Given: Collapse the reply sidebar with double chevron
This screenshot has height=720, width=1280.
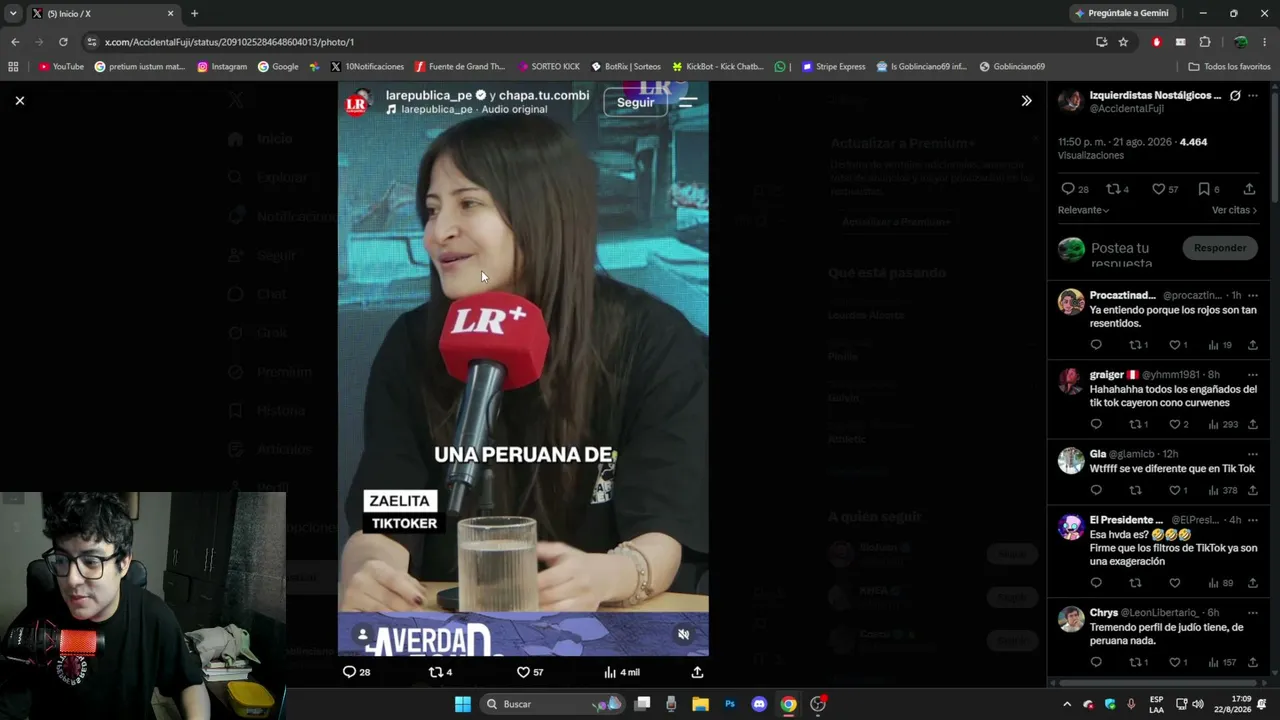Looking at the screenshot, I should 1026,101.
